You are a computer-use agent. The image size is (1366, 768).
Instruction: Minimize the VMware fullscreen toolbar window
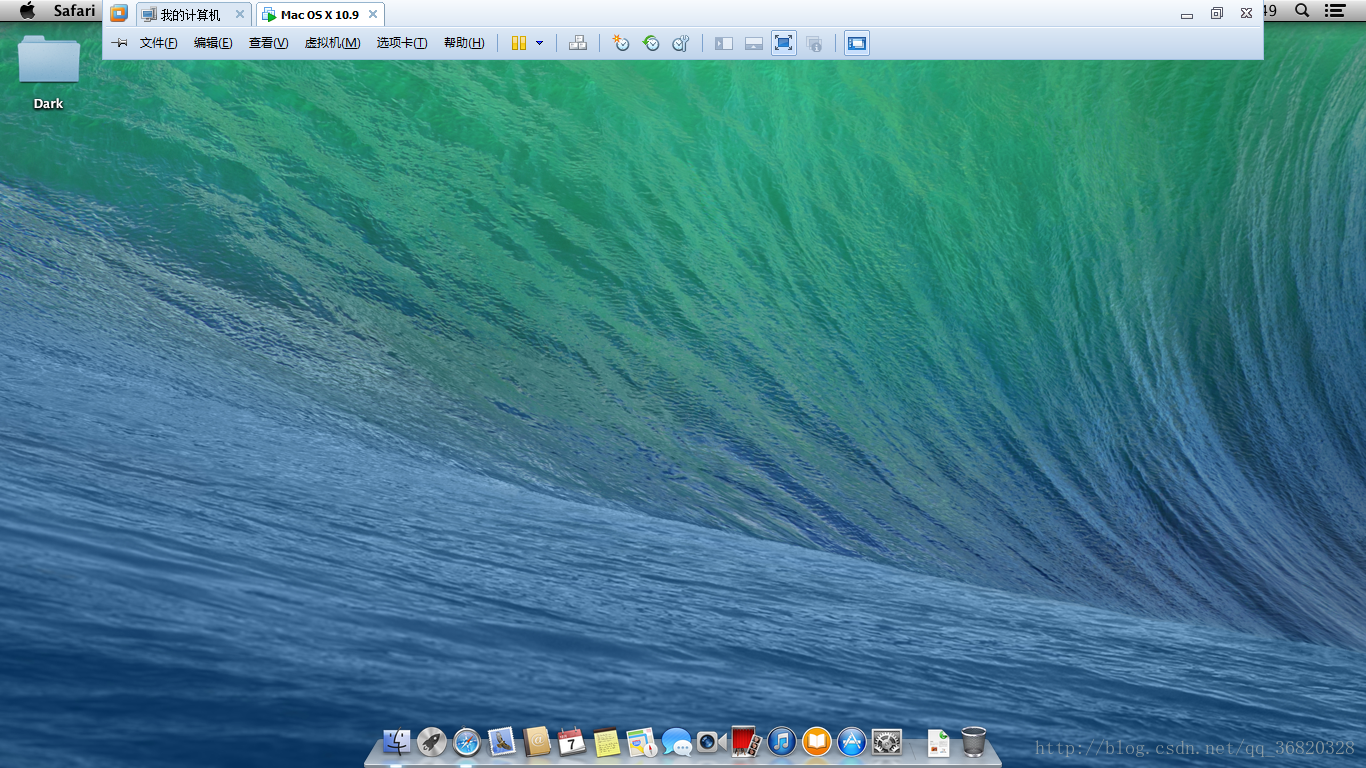click(1187, 14)
